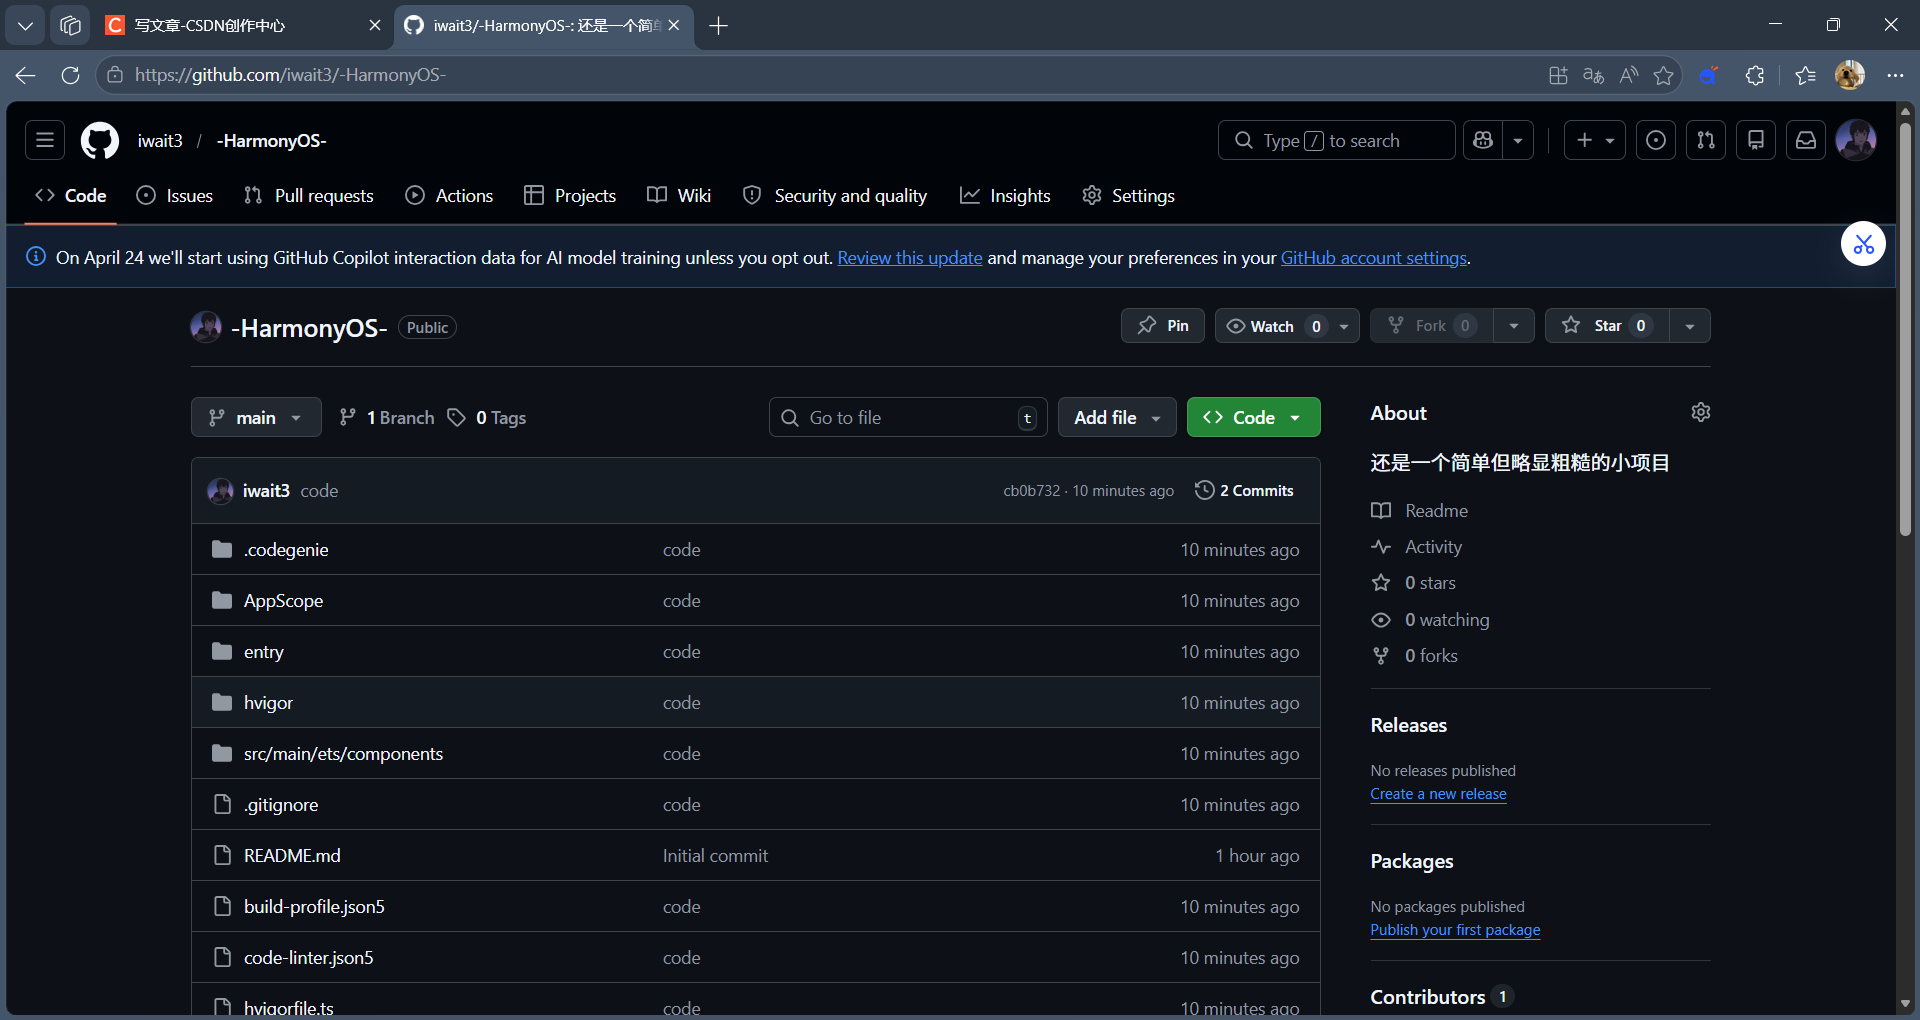Open the Create new plus menu
This screenshot has width=1920, height=1020.
click(1595, 140)
